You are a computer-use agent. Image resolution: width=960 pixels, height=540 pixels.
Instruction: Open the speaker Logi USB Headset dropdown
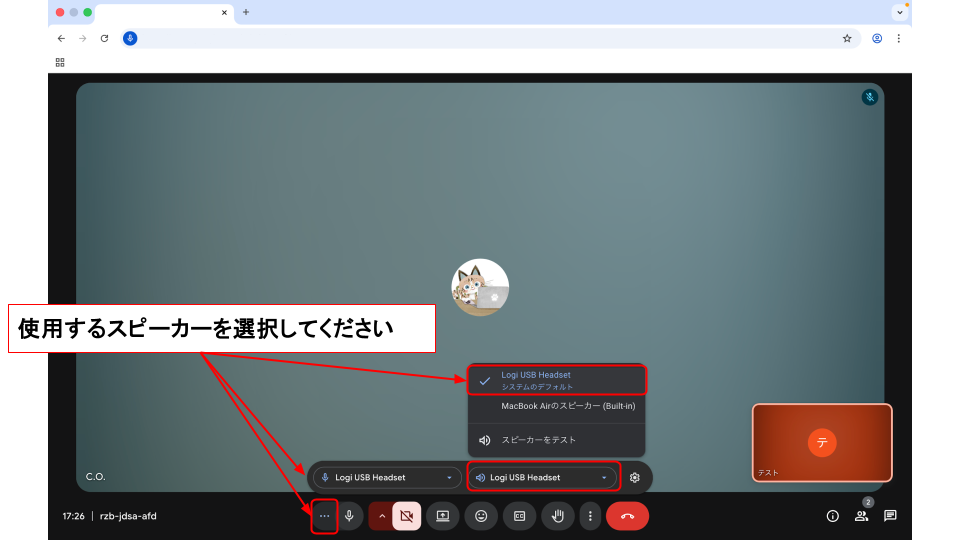pos(543,477)
